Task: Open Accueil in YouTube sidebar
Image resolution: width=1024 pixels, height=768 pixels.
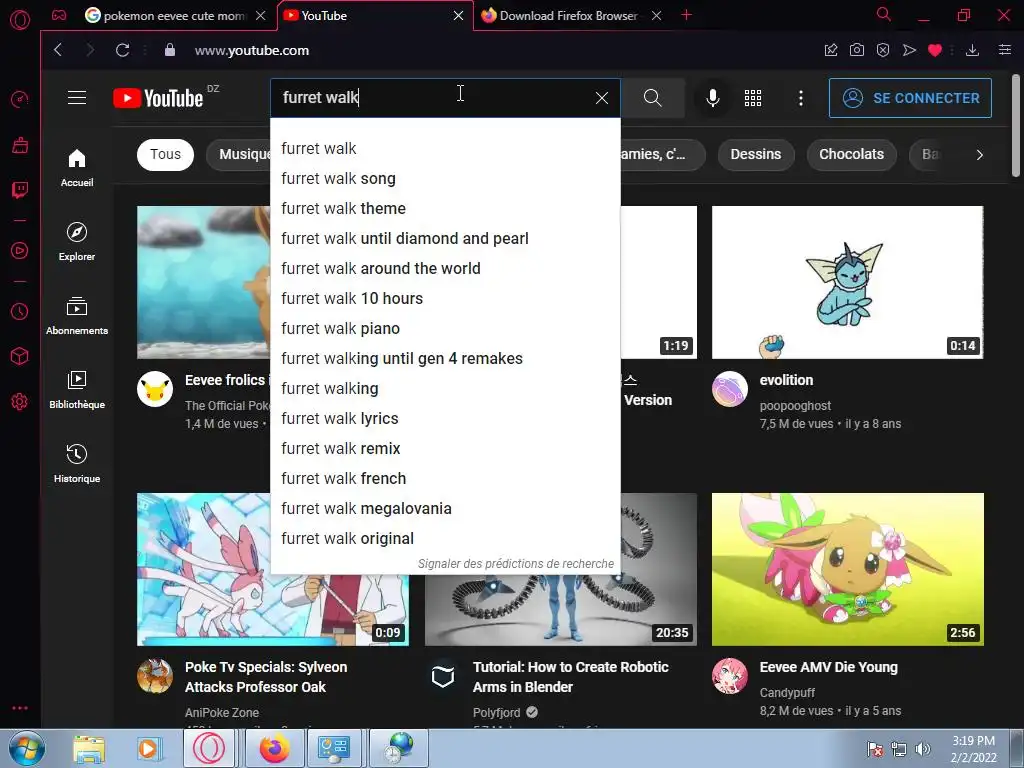Action: pyautogui.click(x=77, y=168)
